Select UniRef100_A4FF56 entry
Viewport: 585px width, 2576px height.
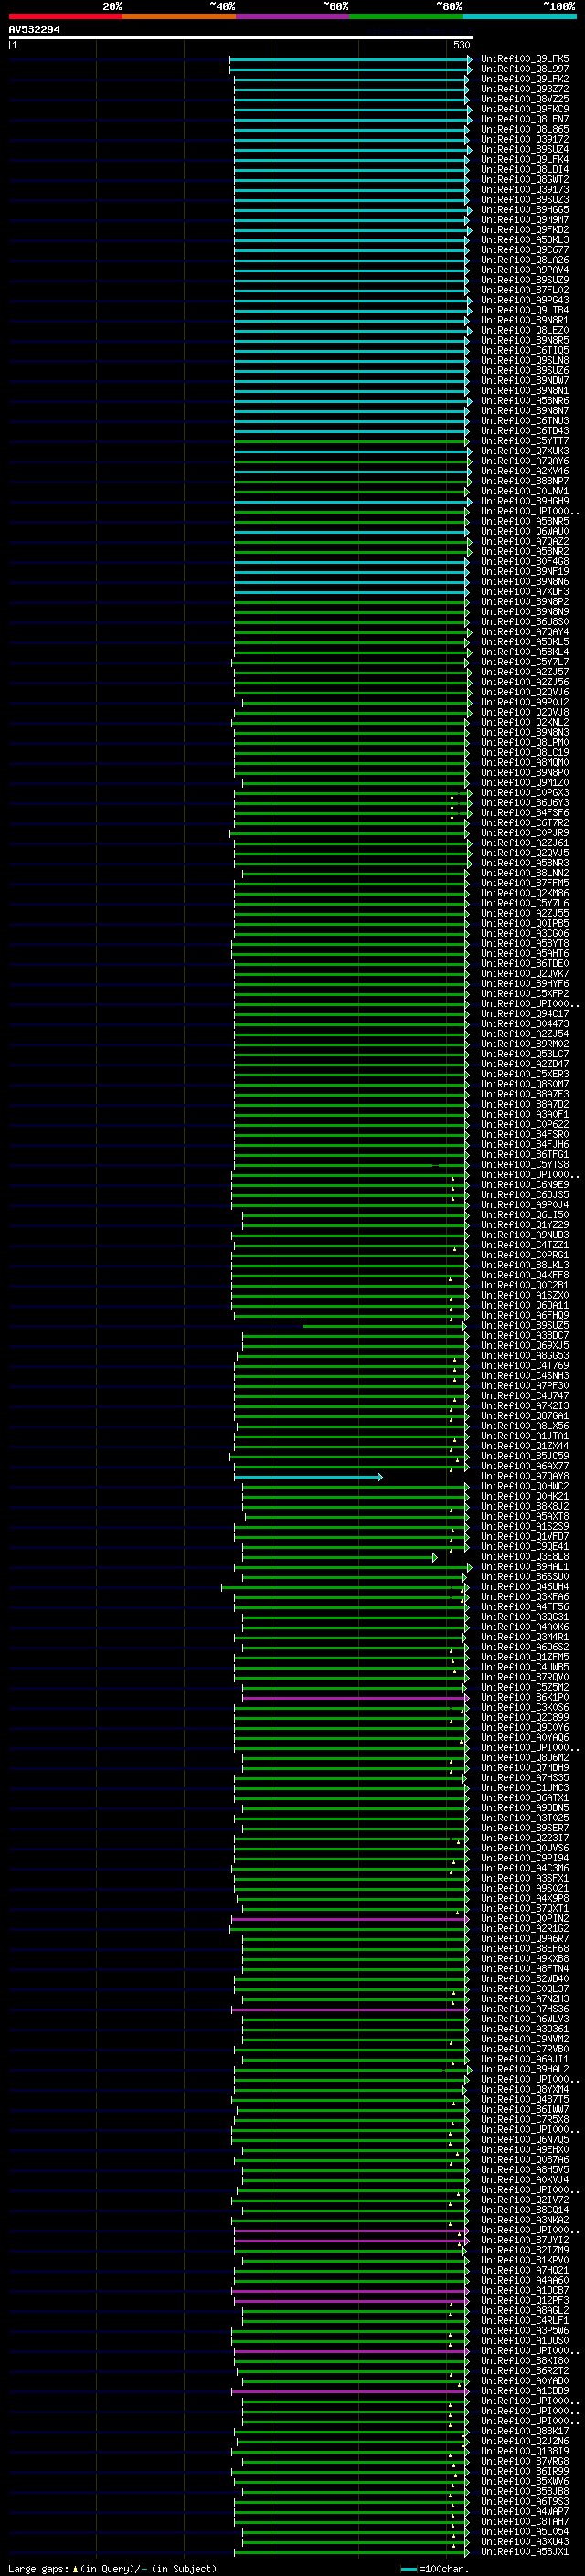525,1607
